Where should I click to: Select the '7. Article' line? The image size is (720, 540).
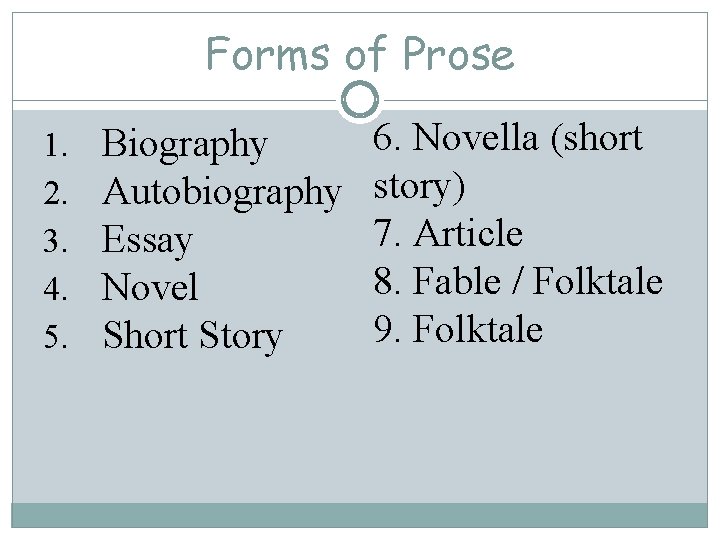click(448, 234)
